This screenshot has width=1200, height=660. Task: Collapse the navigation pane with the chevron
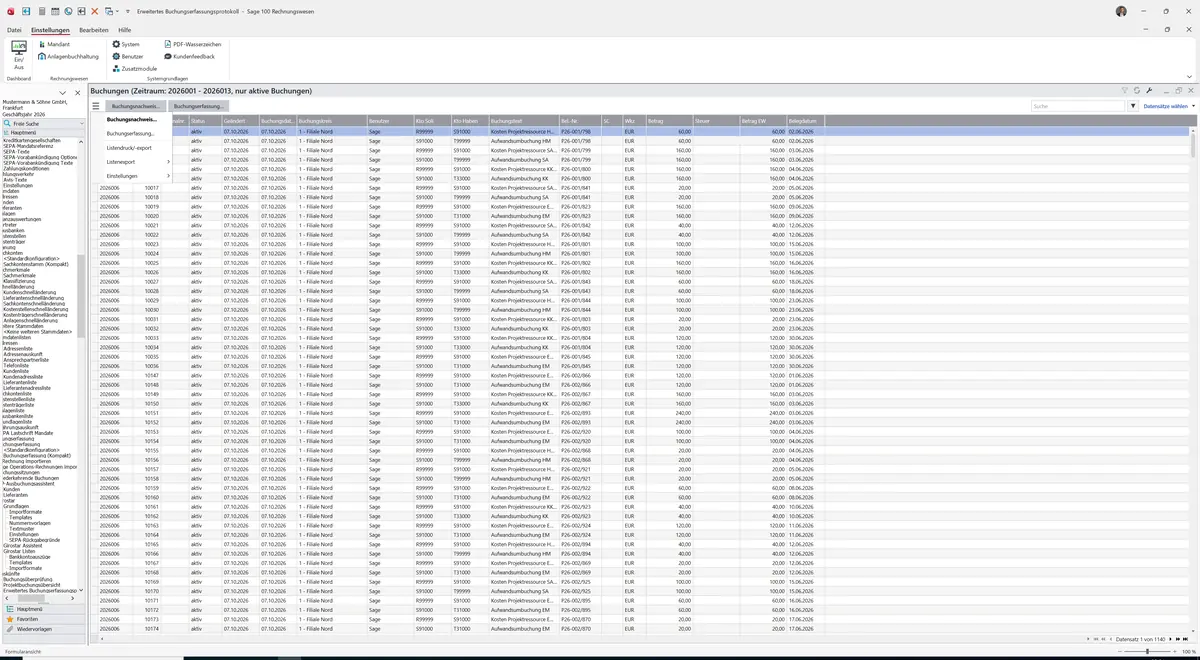tap(63, 93)
